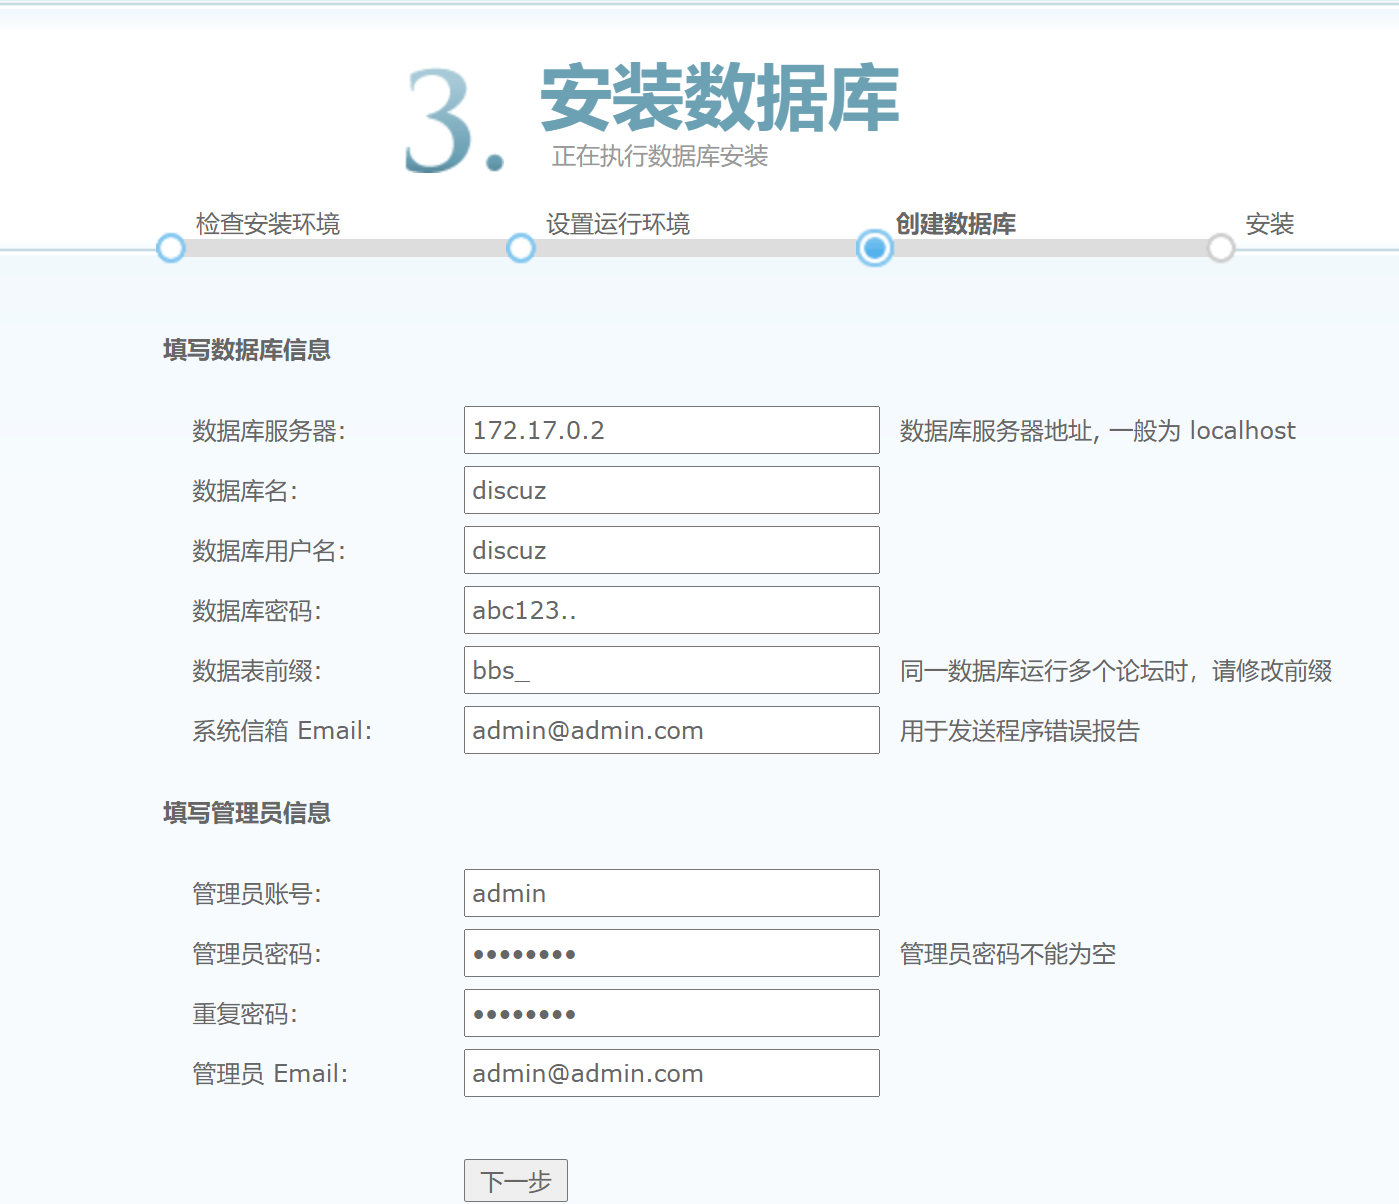This screenshot has width=1399, height=1204.
Task: Click the 系统信箱 Email: label
Action: [x=282, y=731]
